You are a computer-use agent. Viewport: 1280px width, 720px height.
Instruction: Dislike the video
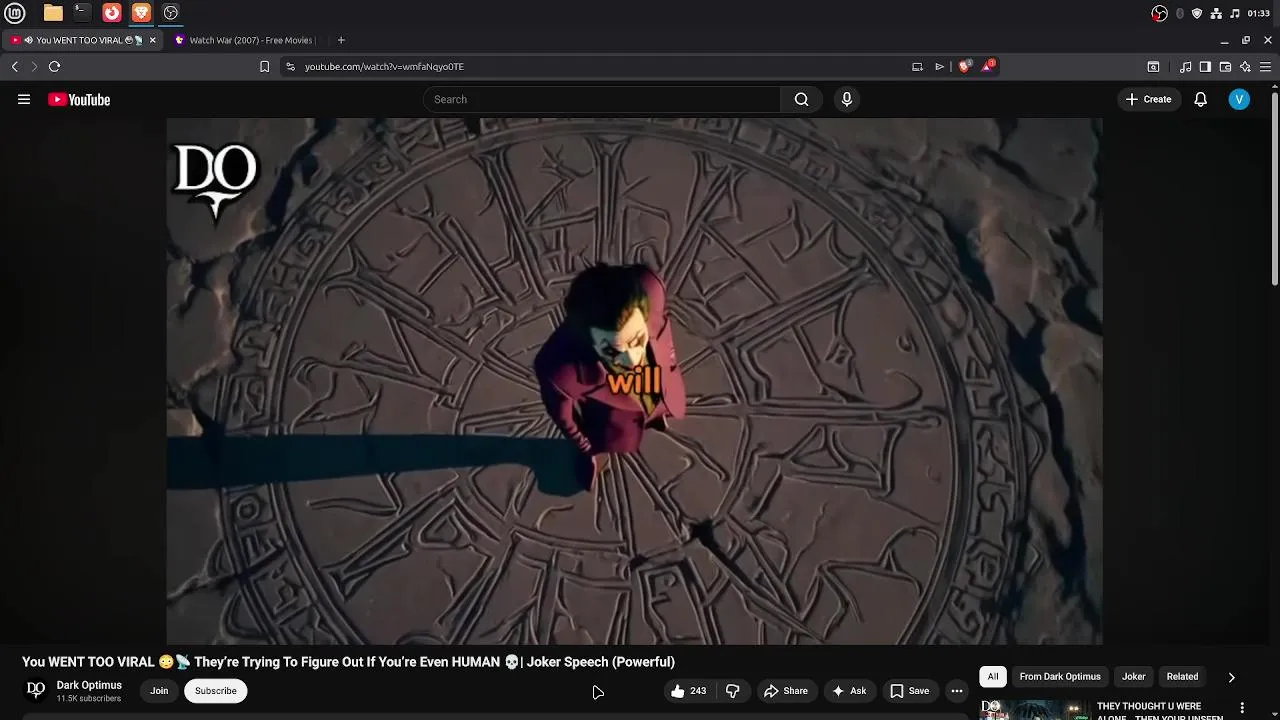[733, 691]
